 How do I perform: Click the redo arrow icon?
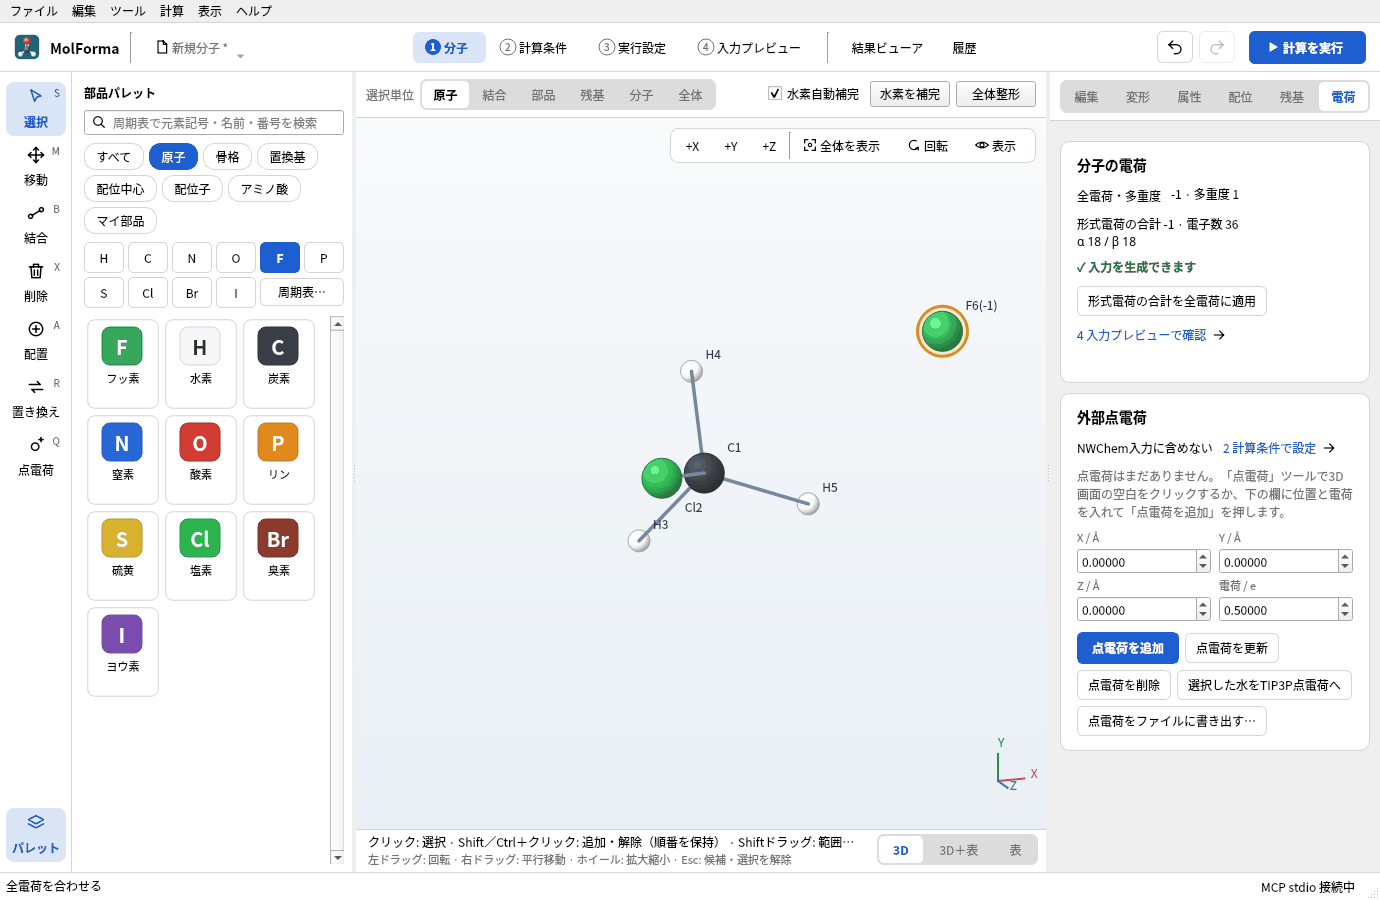(x=1217, y=47)
